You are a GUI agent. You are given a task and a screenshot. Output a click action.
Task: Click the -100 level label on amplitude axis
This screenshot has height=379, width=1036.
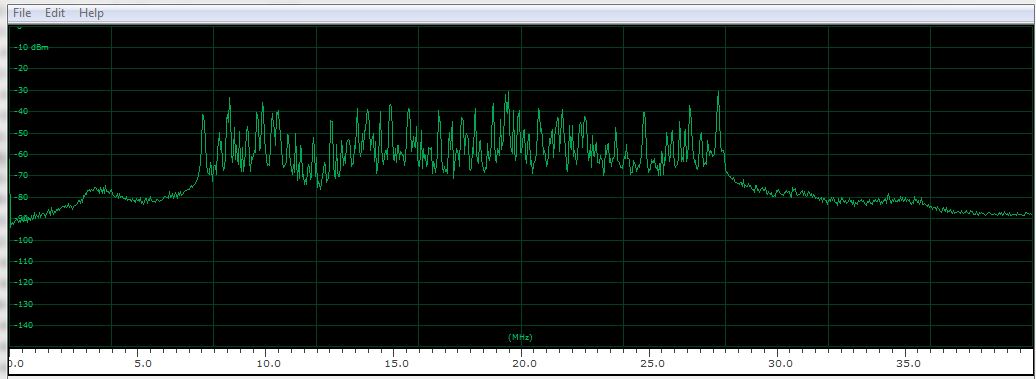click(x=25, y=240)
